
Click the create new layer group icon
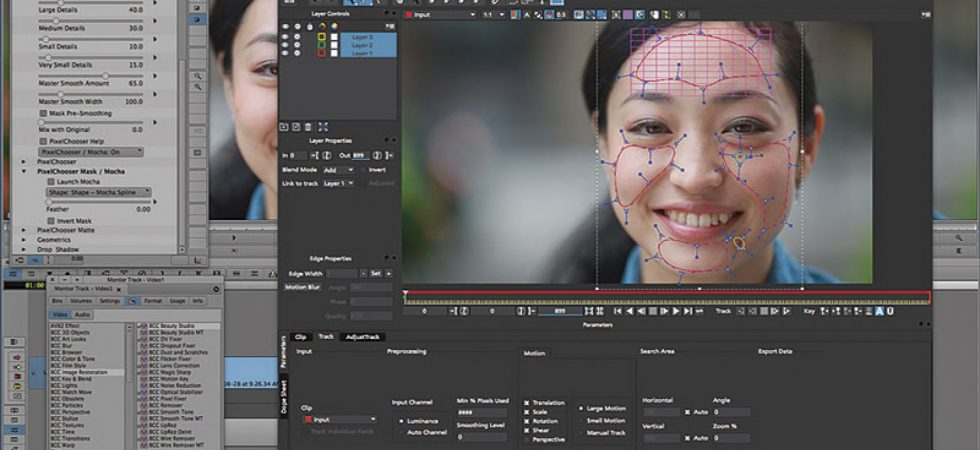[x=296, y=127]
